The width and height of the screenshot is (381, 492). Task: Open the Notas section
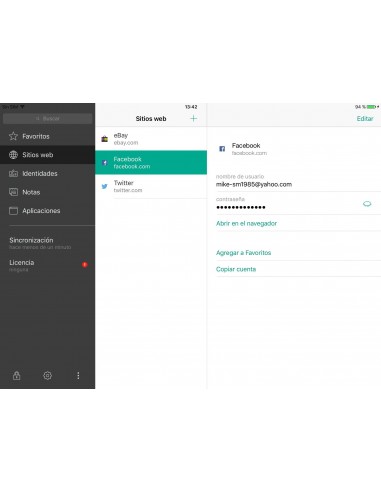pos(47,192)
